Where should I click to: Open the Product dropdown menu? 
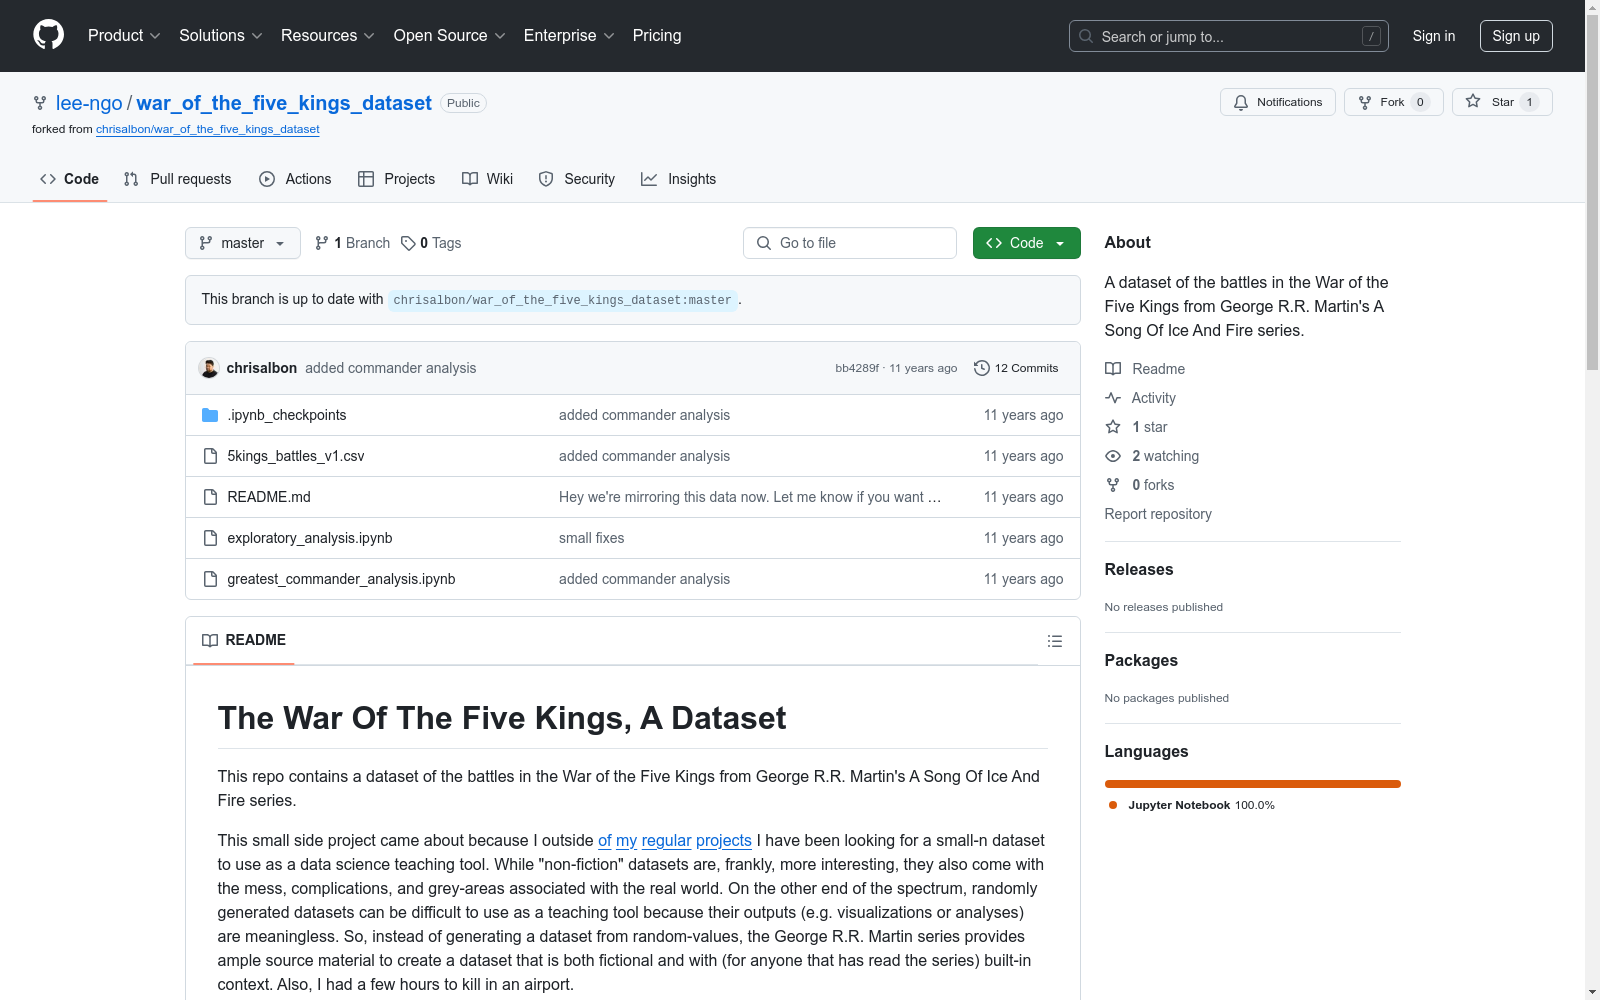pos(124,36)
